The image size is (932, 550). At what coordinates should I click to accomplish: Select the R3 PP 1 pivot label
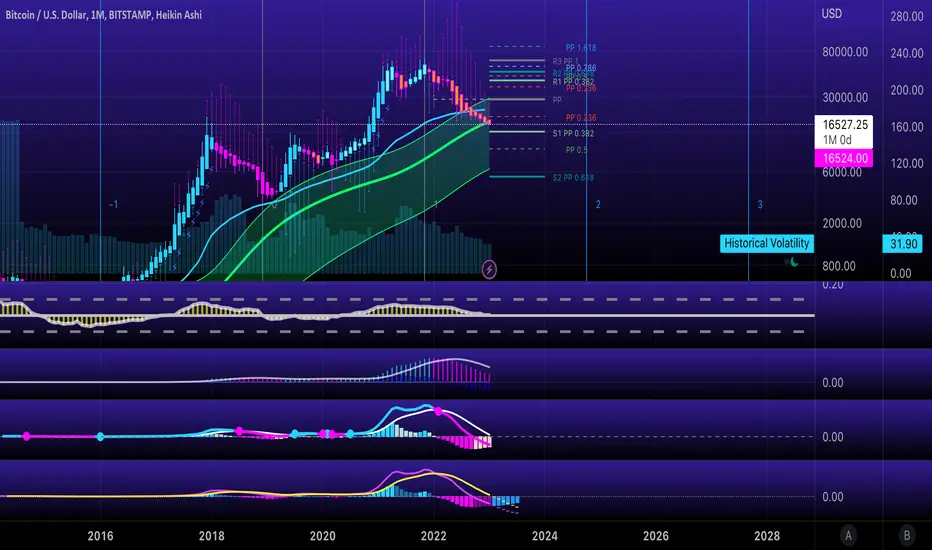click(565, 61)
